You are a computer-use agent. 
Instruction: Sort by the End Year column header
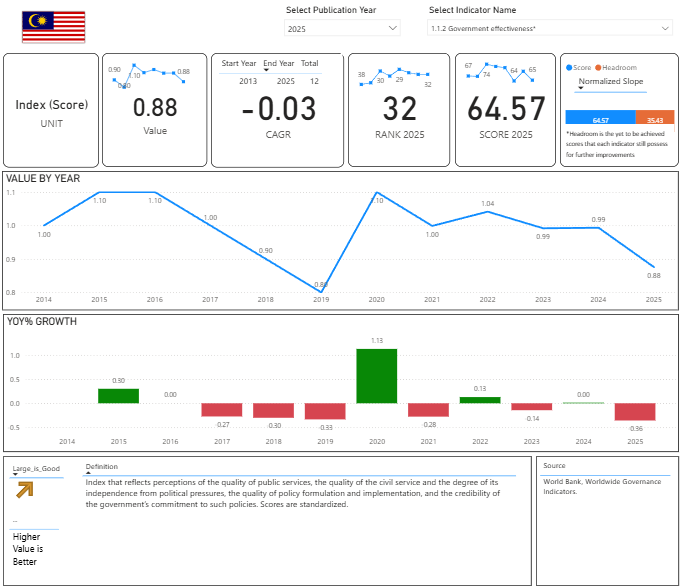[x=279, y=63]
